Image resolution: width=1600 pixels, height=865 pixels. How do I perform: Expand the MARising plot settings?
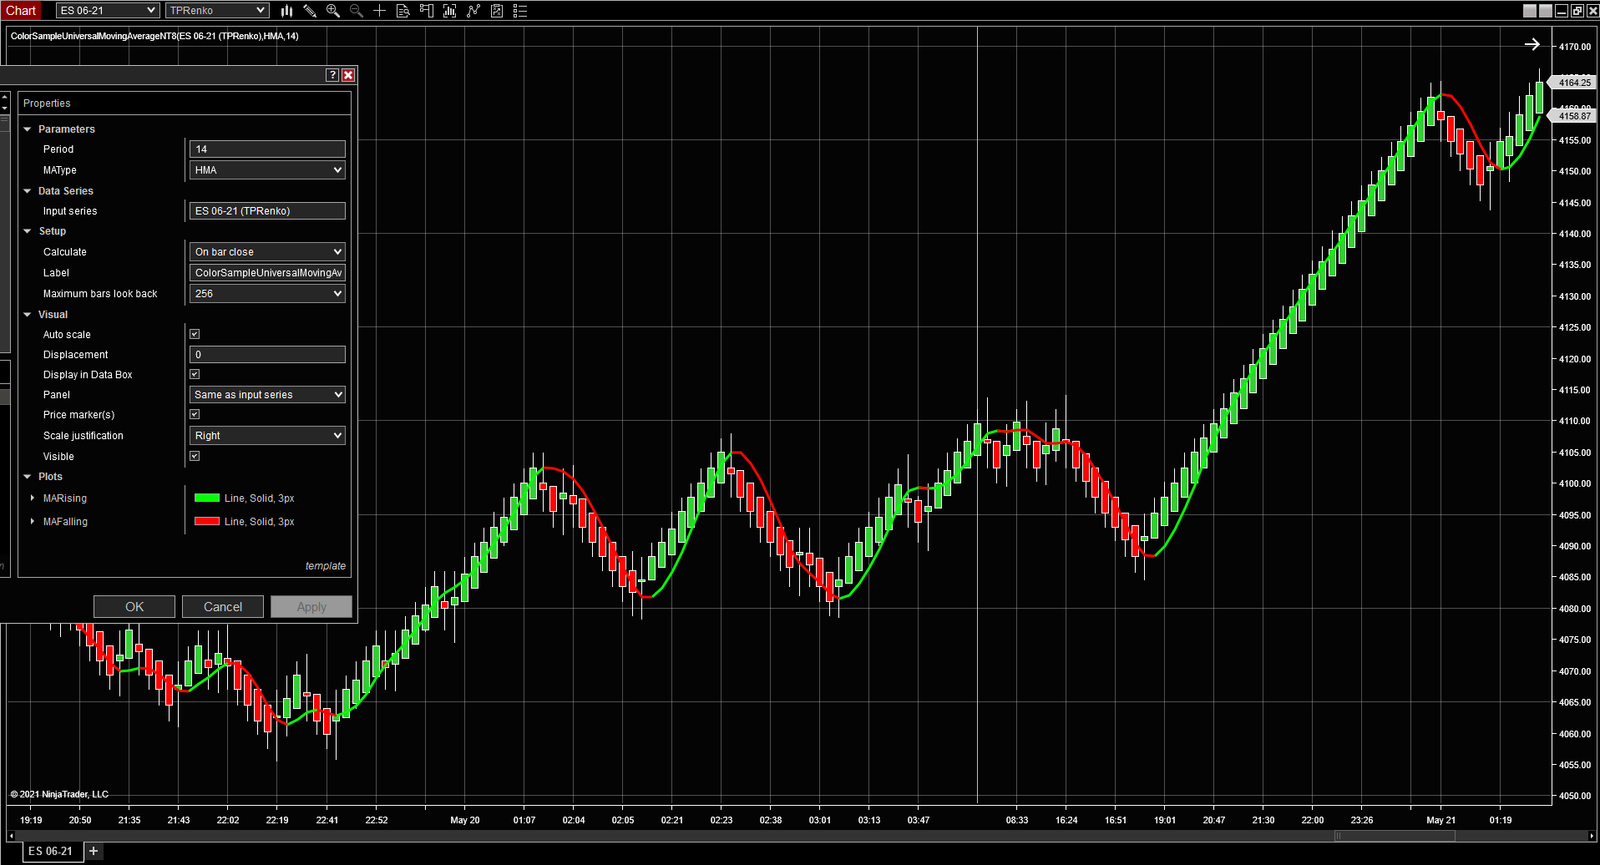(33, 498)
